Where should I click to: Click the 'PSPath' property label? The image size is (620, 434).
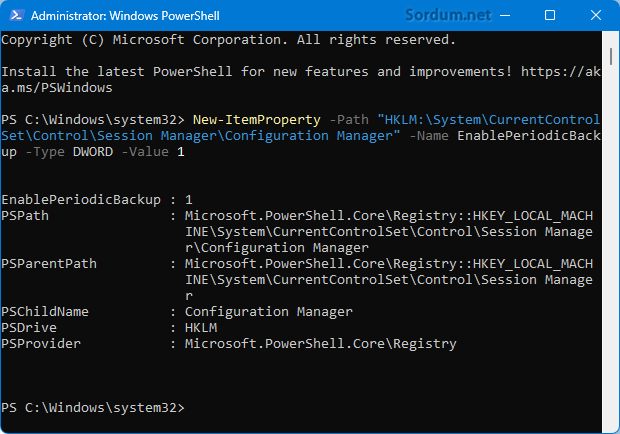point(25,216)
